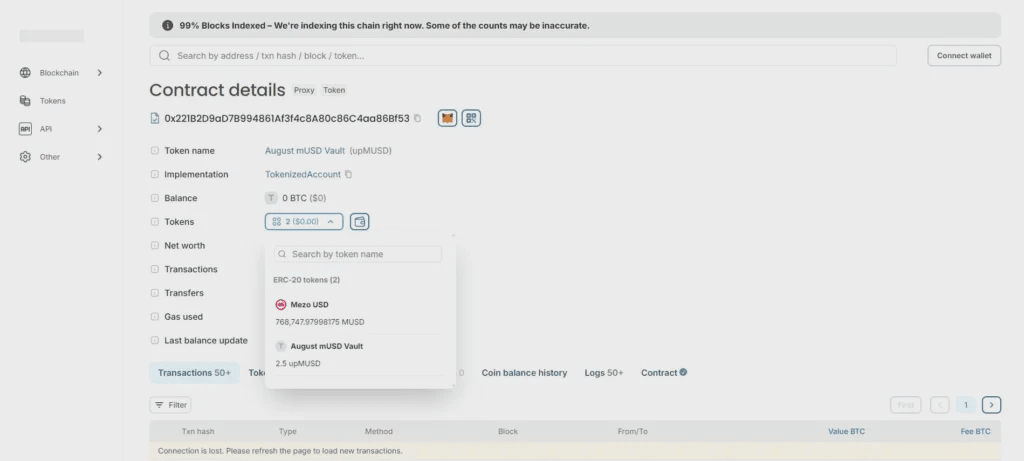The image size is (1024, 461).
Task: Click the info icon beside Gas used
Action: pos(155,317)
